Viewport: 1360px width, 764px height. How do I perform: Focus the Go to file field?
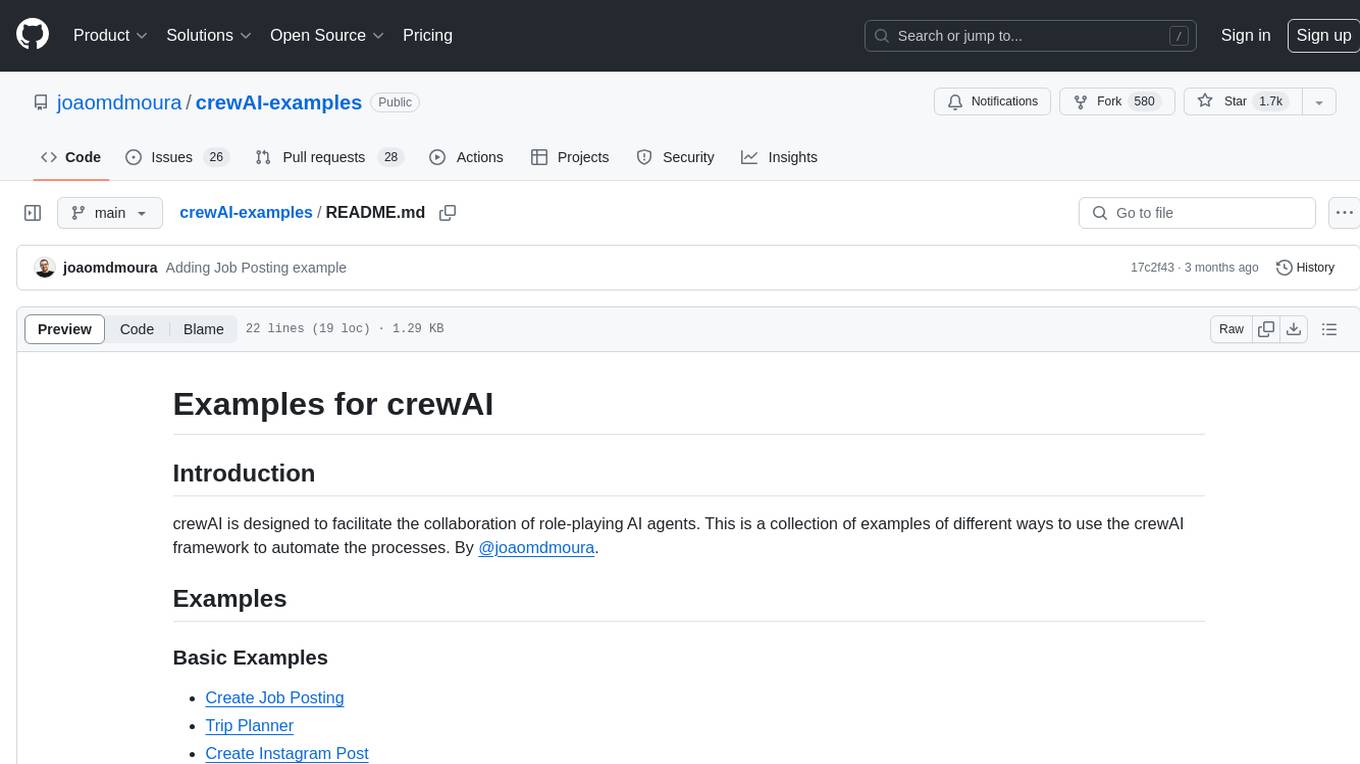click(x=1197, y=213)
